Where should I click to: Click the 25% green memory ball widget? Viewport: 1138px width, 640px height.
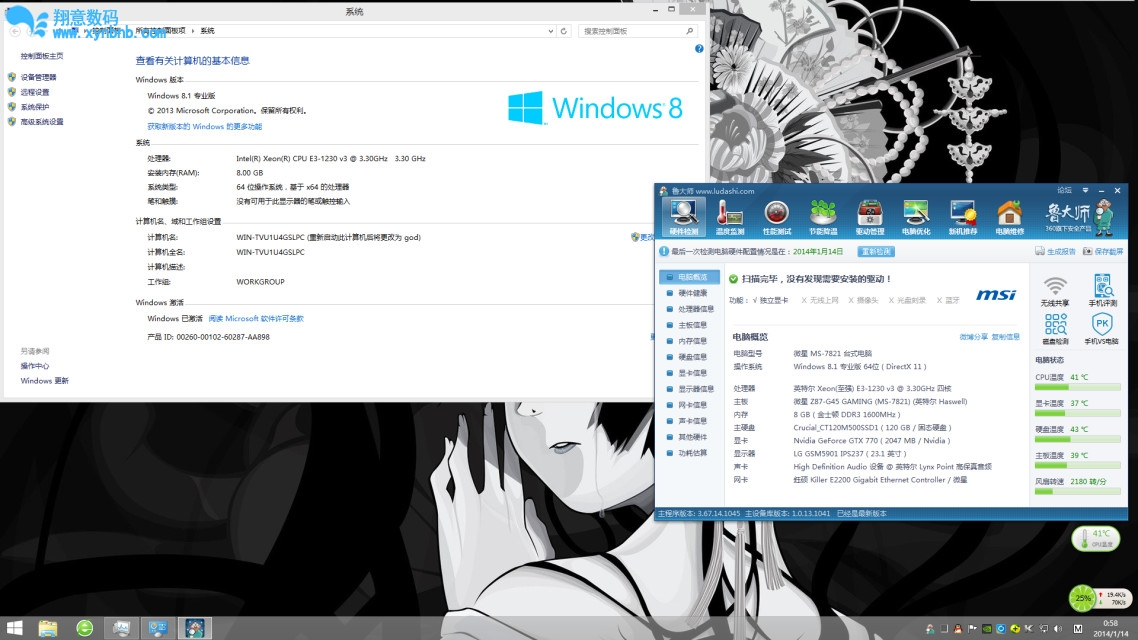(1083, 598)
